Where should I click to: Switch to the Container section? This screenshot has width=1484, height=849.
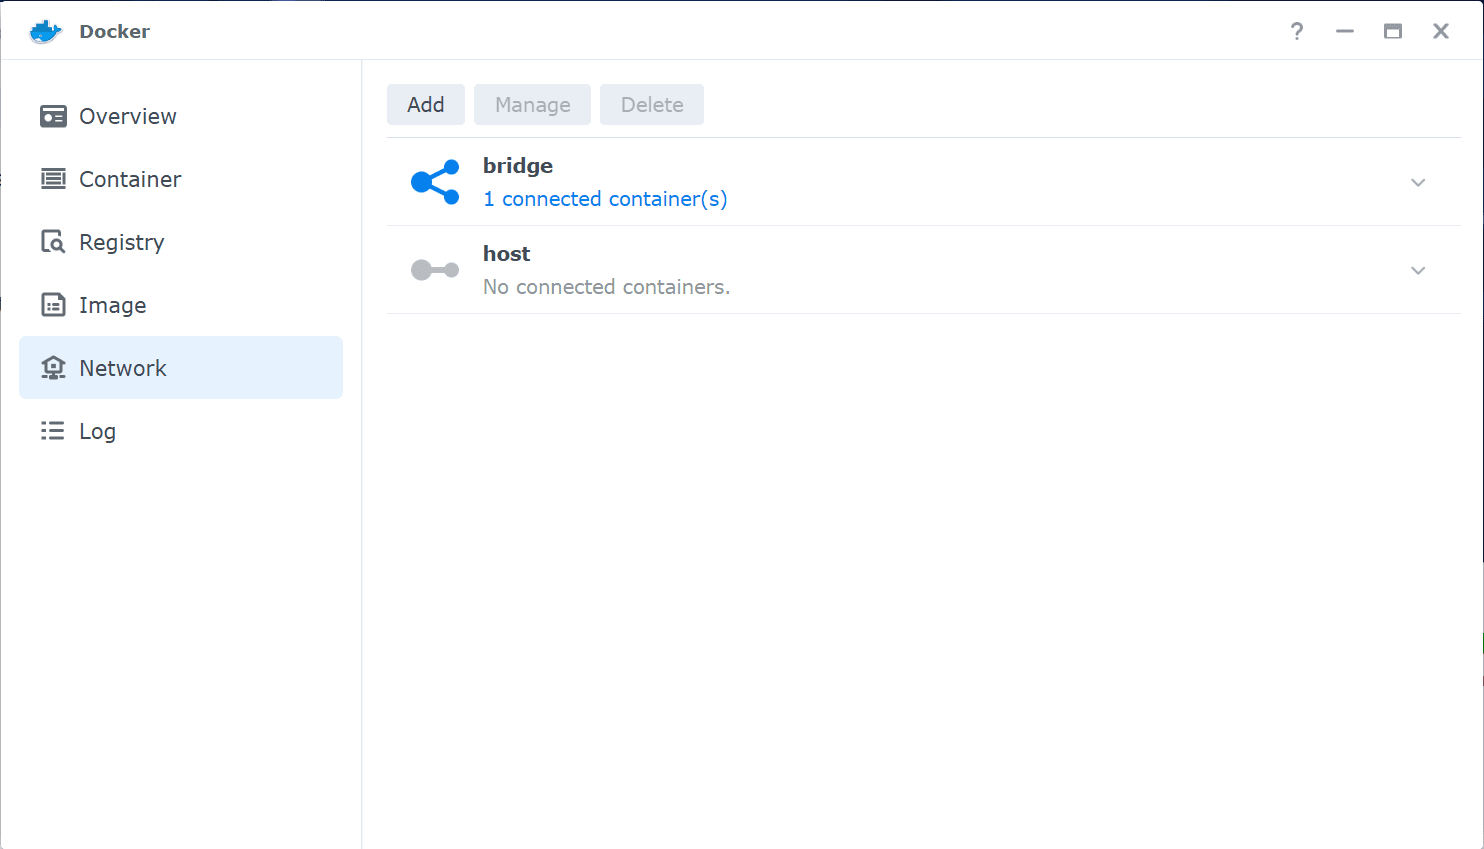130,179
